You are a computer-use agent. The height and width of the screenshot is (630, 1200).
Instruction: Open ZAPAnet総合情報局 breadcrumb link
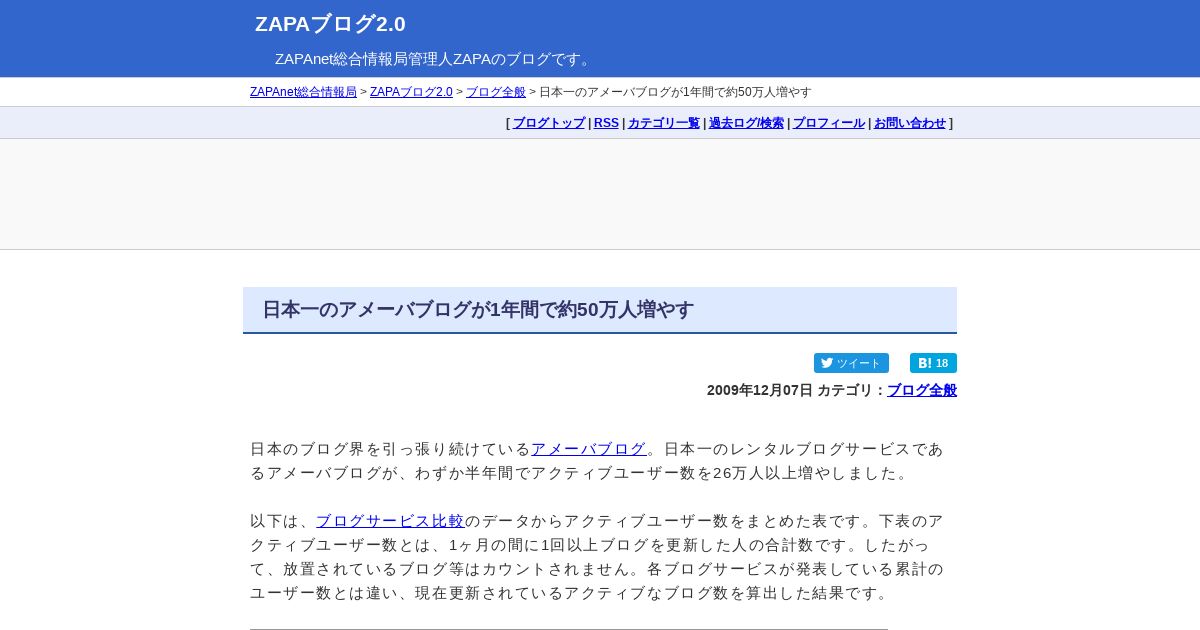303,92
